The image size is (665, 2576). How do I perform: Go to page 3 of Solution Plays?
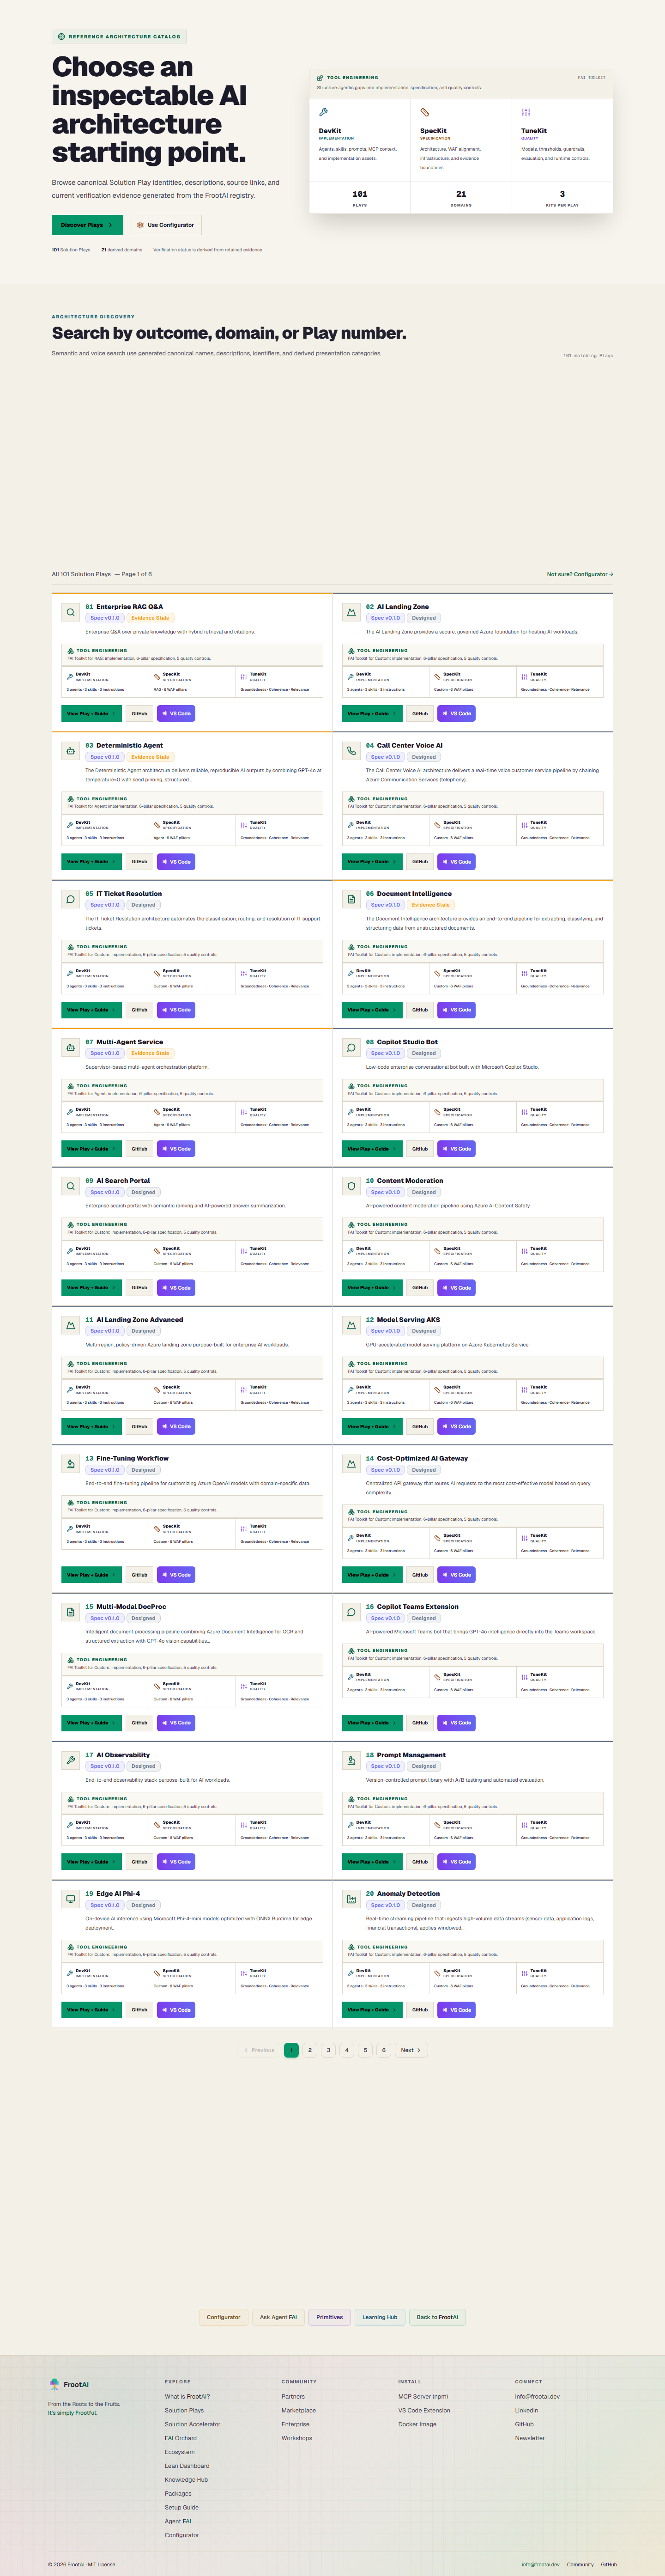click(x=328, y=2050)
